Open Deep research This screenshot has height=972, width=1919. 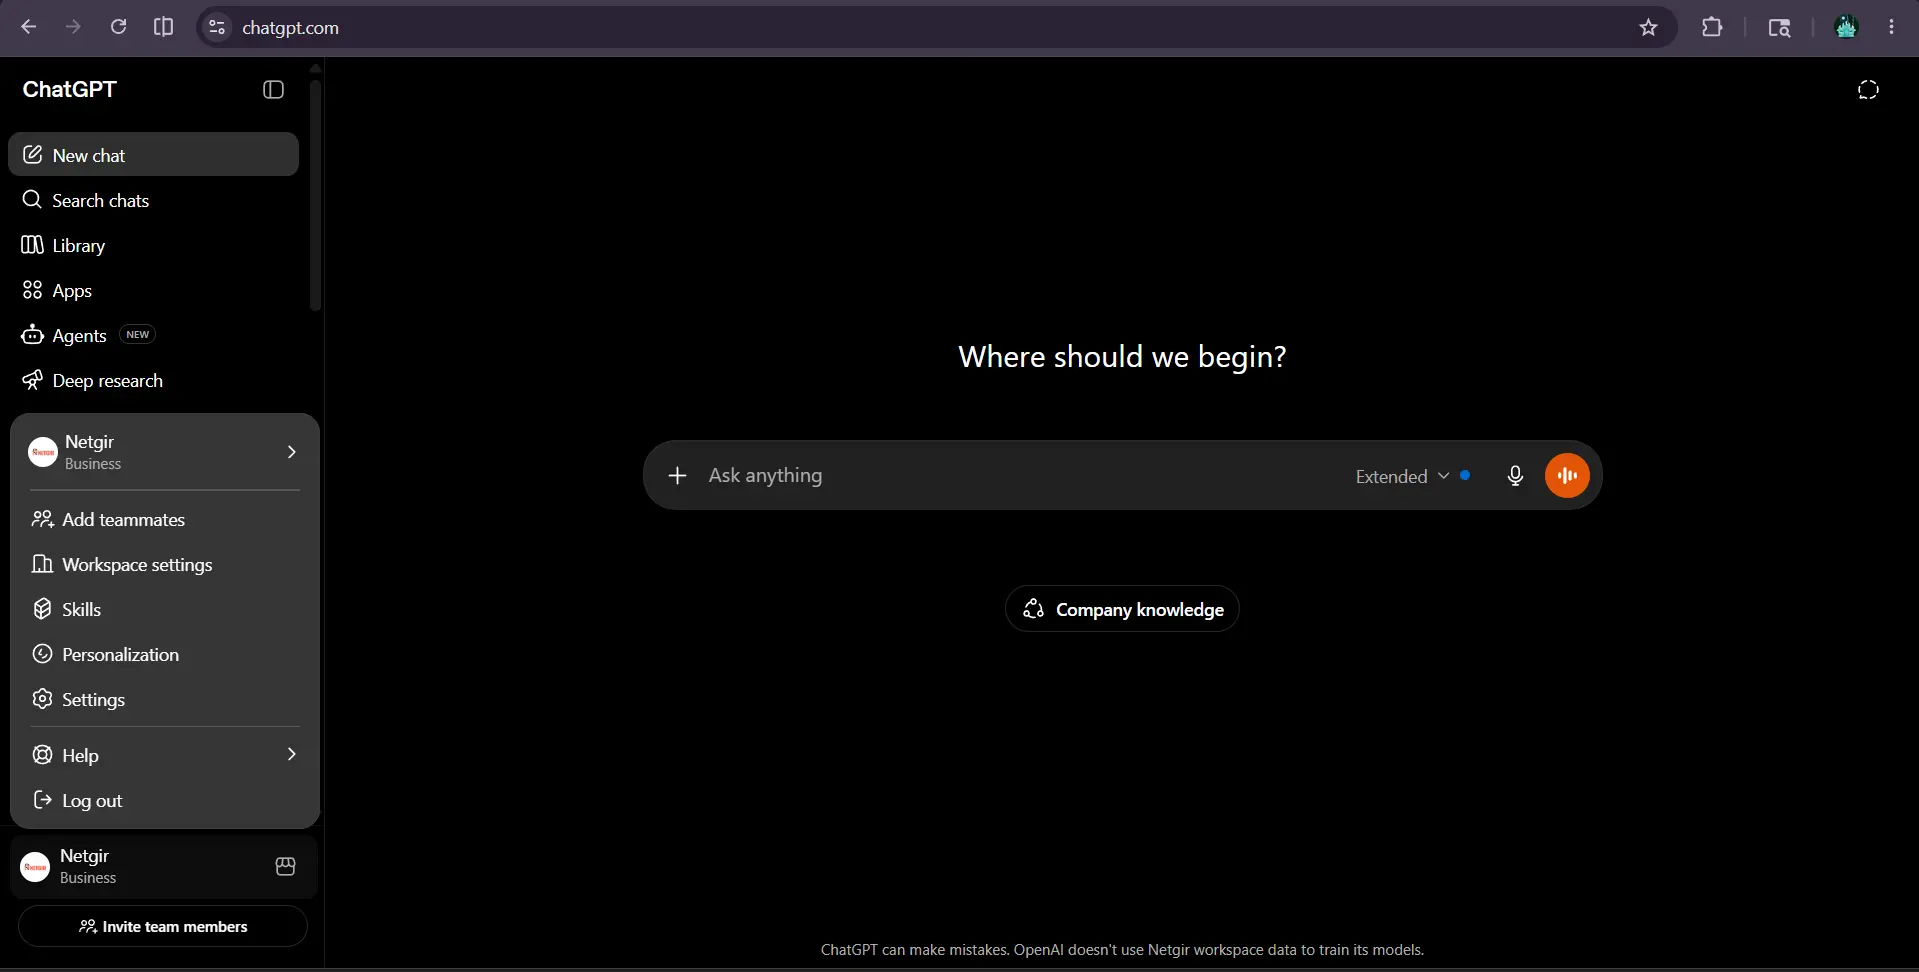(154, 380)
